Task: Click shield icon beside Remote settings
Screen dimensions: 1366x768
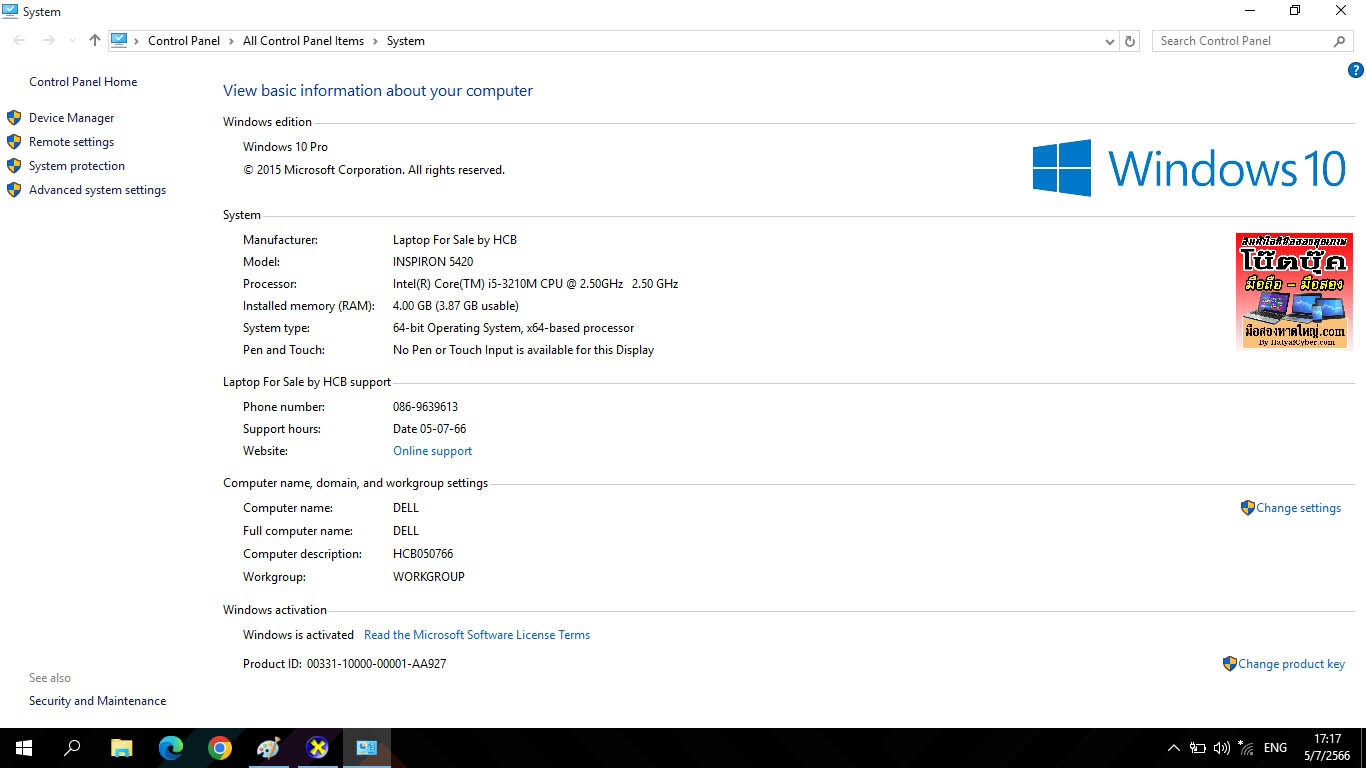Action: [x=14, y=142]
